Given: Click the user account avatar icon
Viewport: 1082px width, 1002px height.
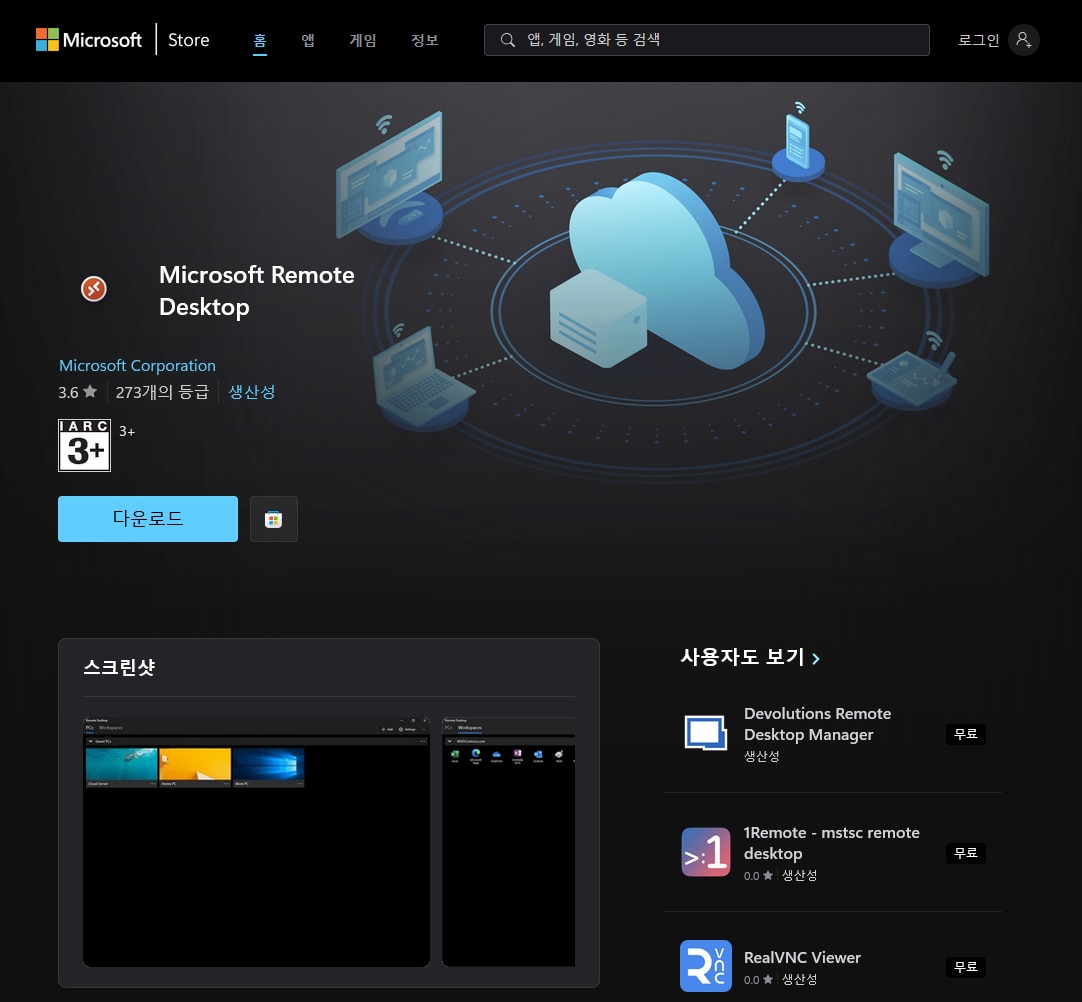Looking at the screenshot, I should [1023, 40].
